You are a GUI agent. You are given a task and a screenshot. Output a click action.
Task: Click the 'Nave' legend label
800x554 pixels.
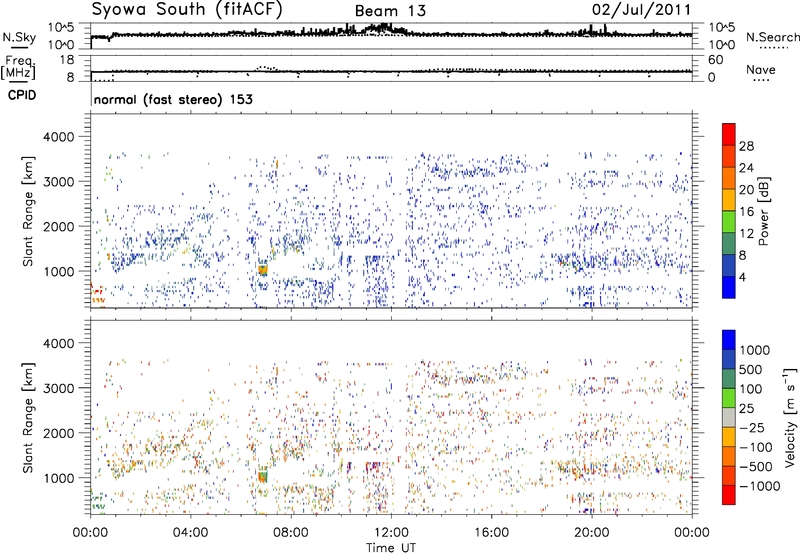point(761,70)
